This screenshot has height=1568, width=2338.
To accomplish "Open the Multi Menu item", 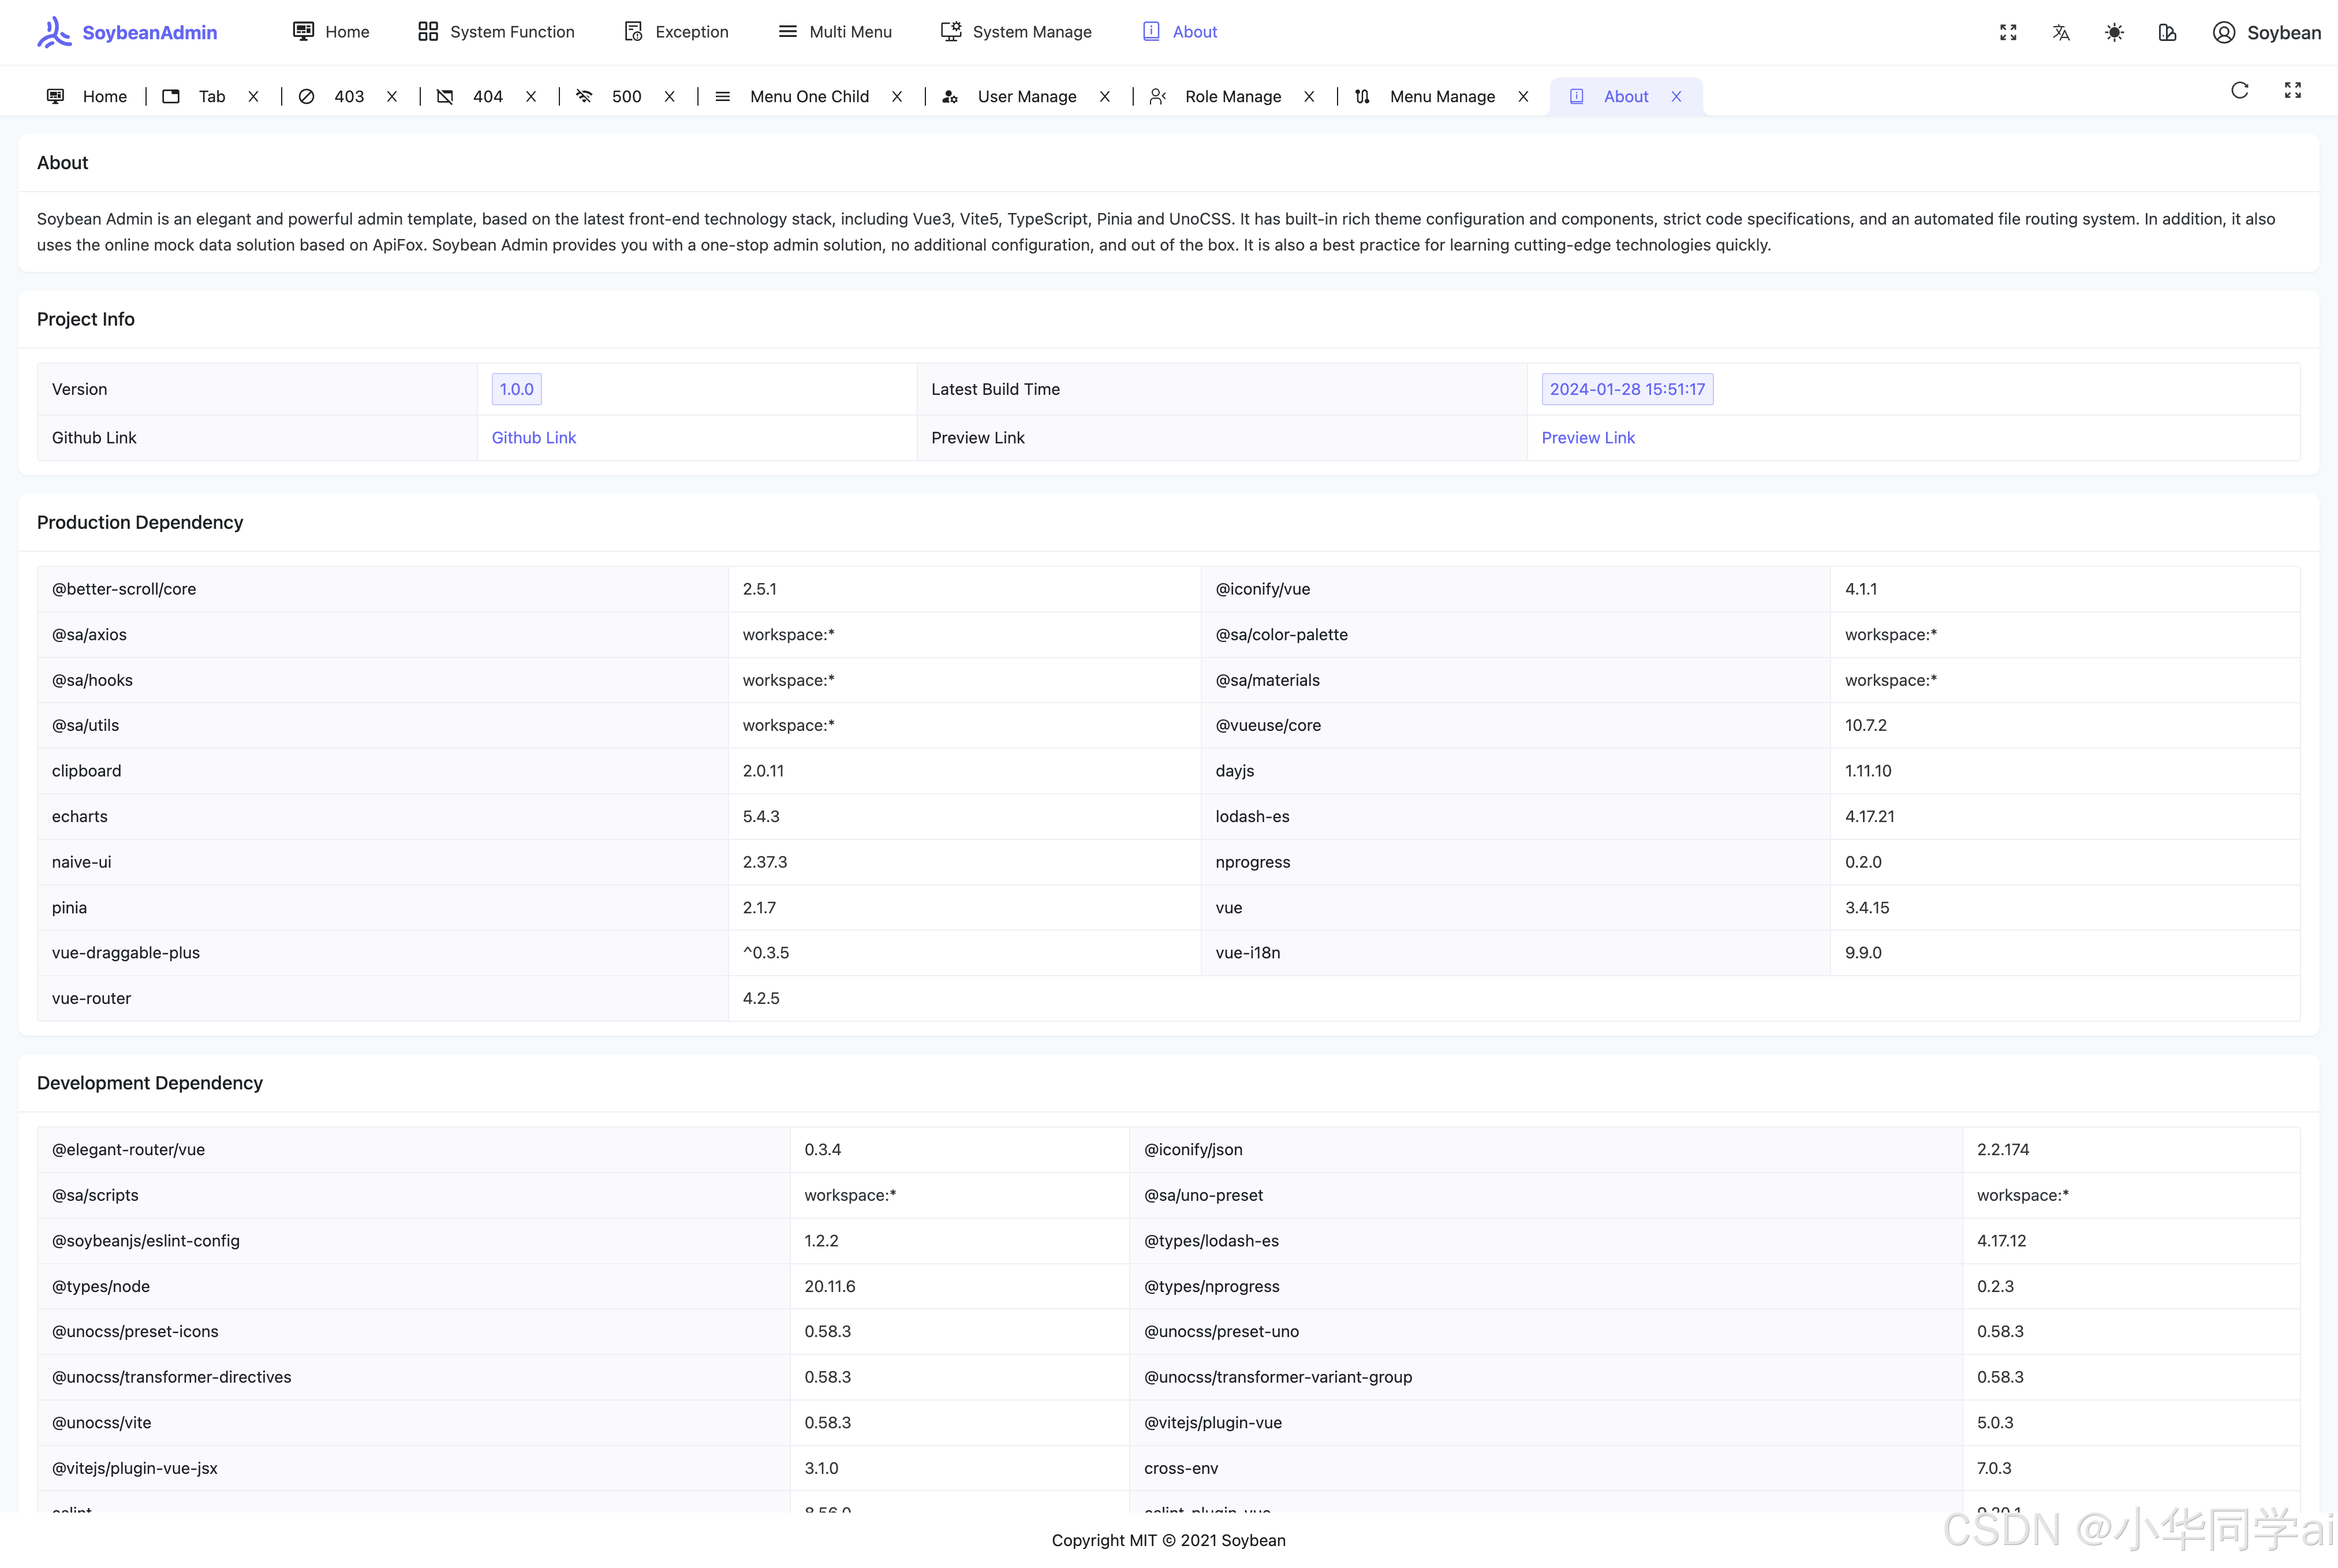I will coord(835,32).
